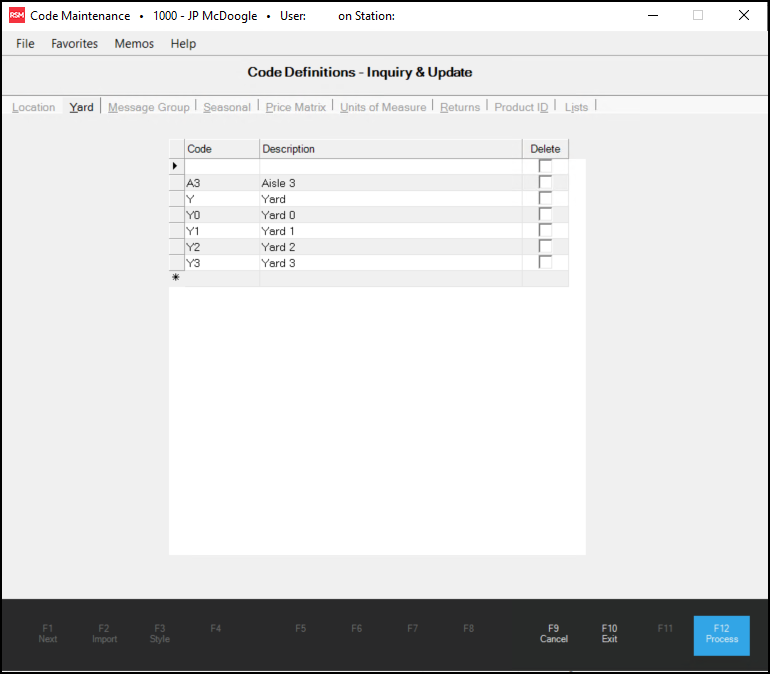Image resolution: width=770 pixels, height=674 pixels.
Task: Click the Code cell containing Y2
Action: coord(221,247)
